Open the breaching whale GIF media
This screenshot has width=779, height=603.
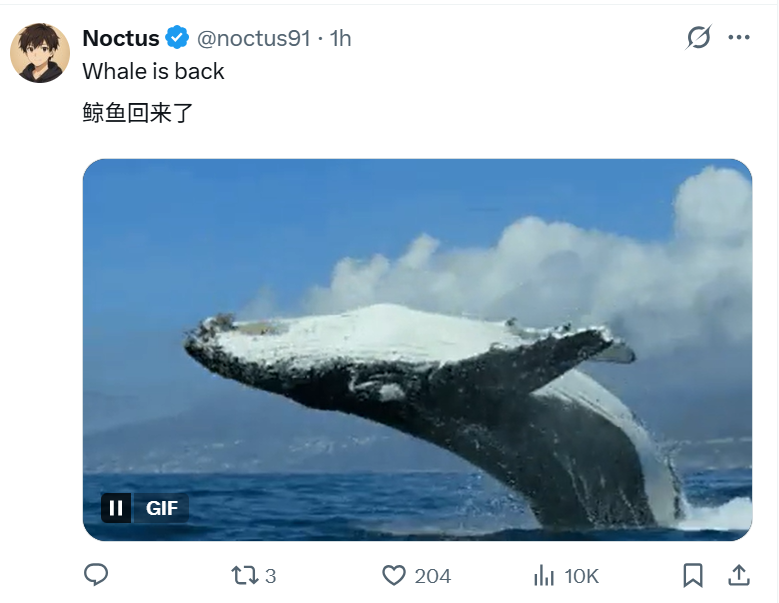pos(417,350)
